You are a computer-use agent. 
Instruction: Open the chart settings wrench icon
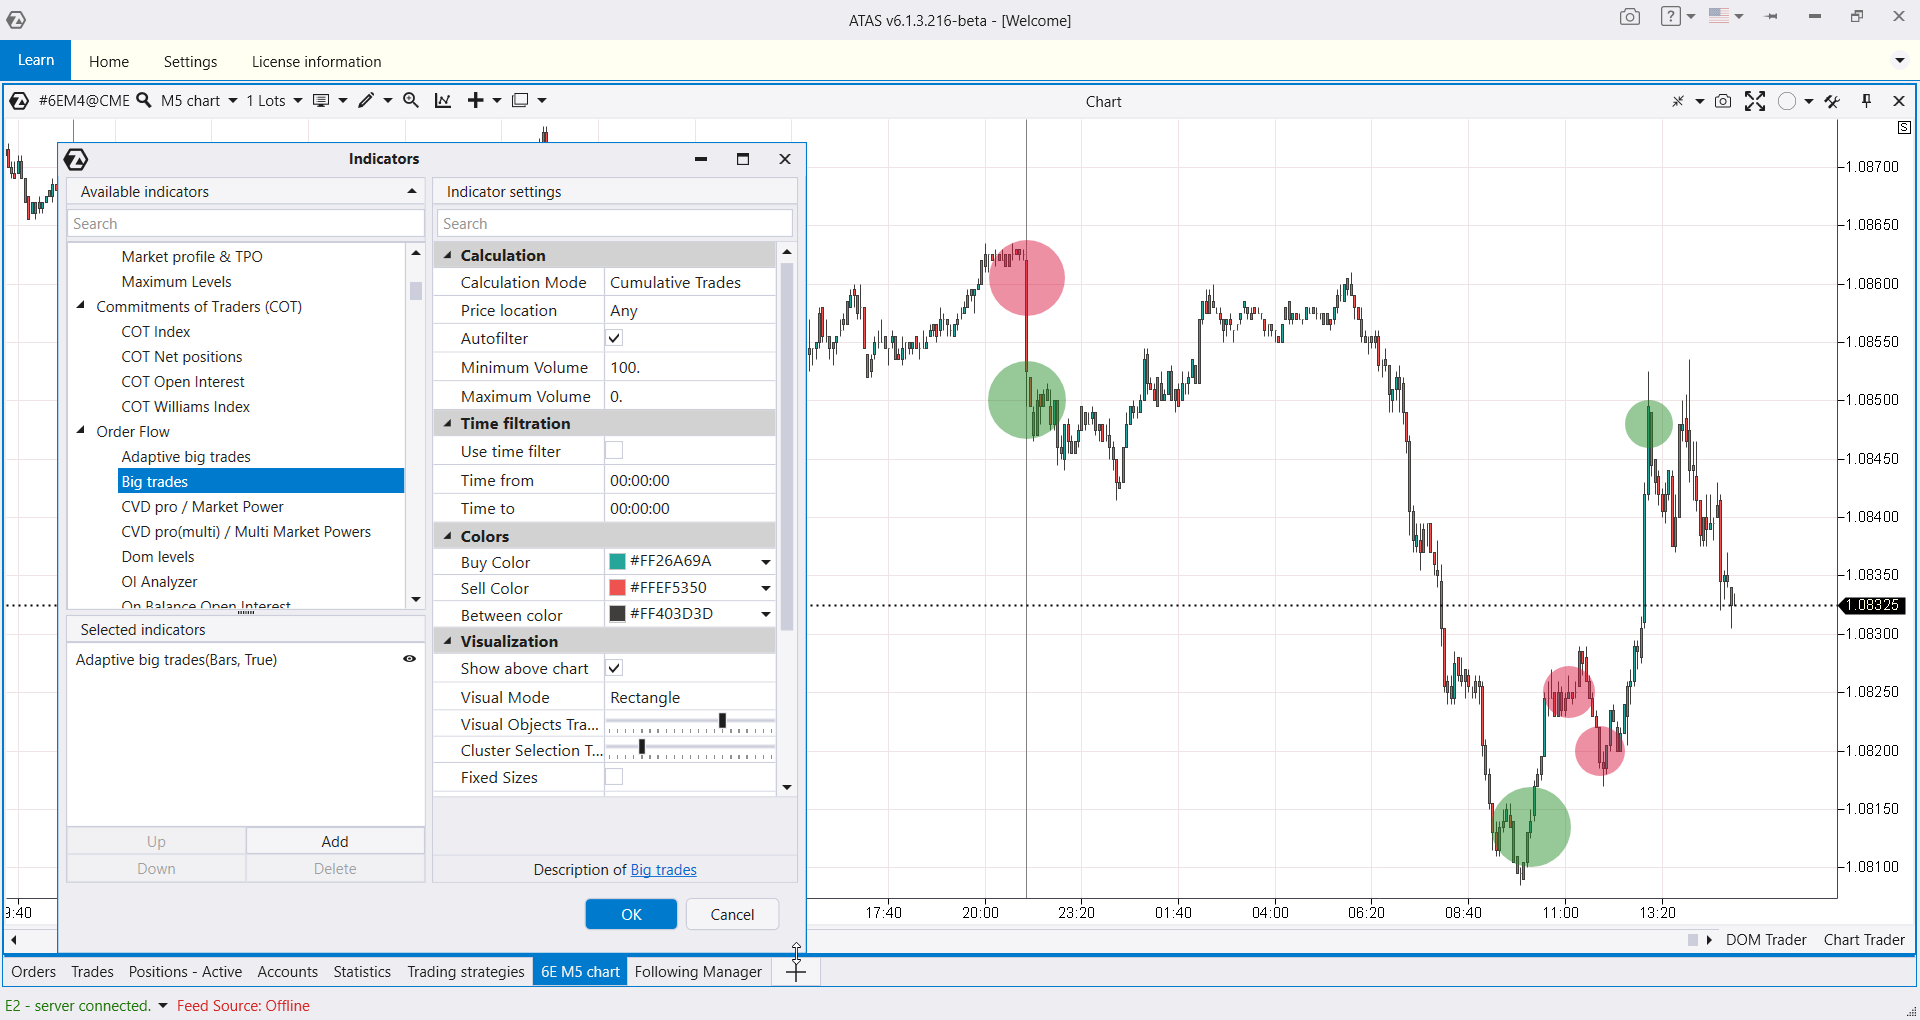(1834, 101)
